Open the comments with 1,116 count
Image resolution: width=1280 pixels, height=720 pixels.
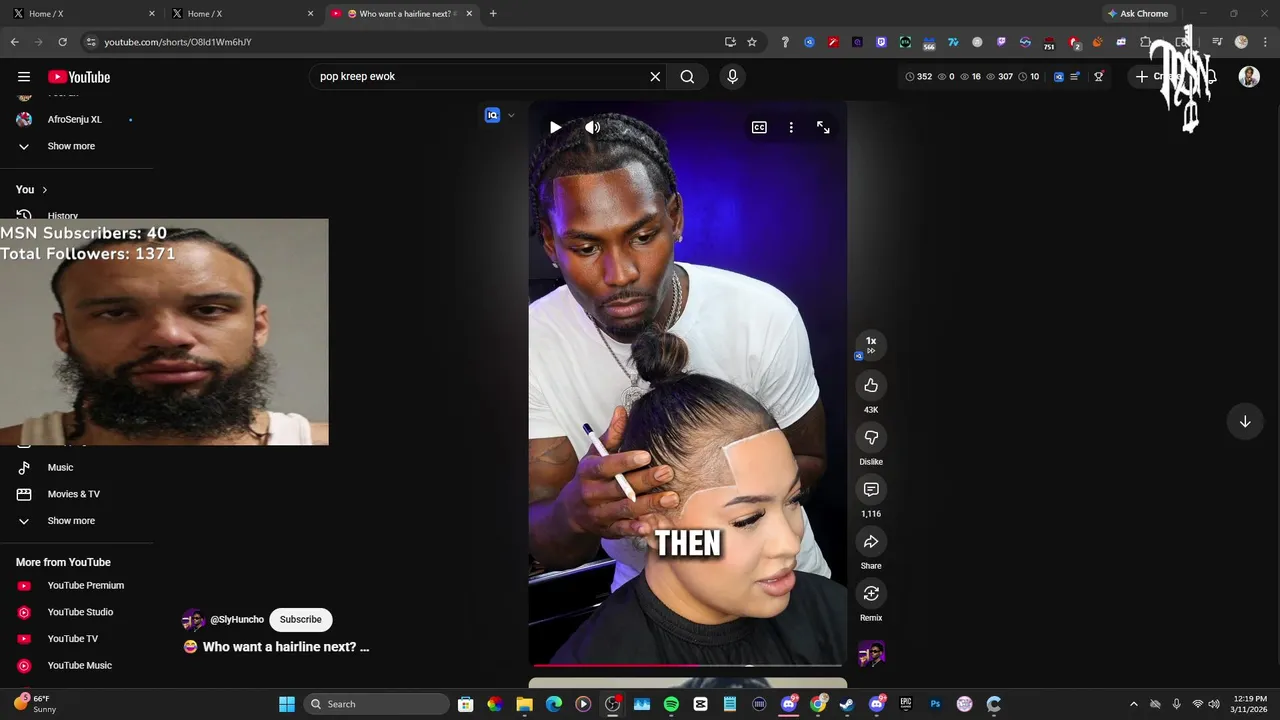coord(871,490)
